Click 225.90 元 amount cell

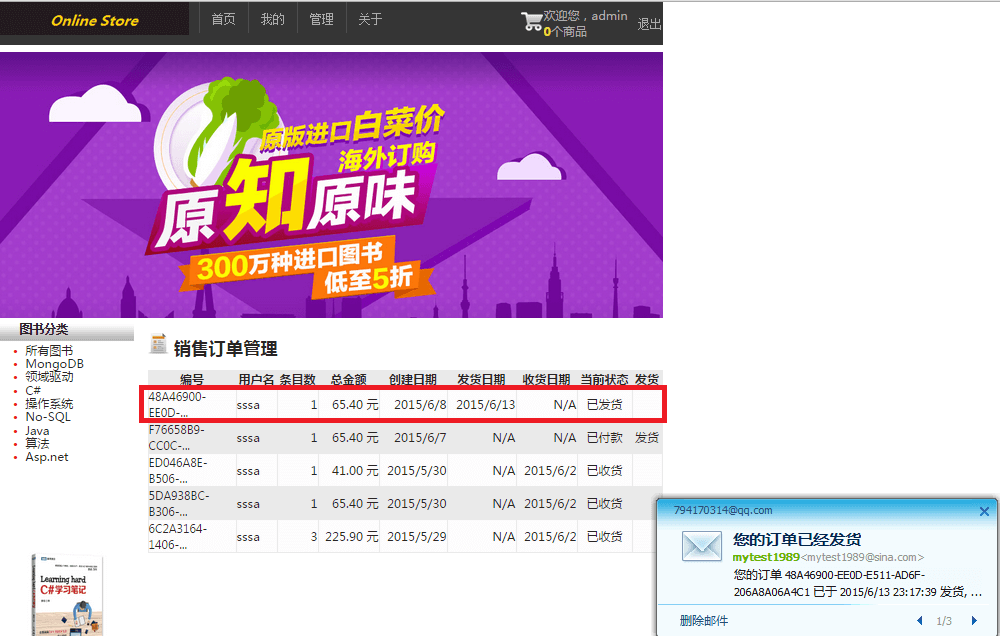tap(351, 537)
